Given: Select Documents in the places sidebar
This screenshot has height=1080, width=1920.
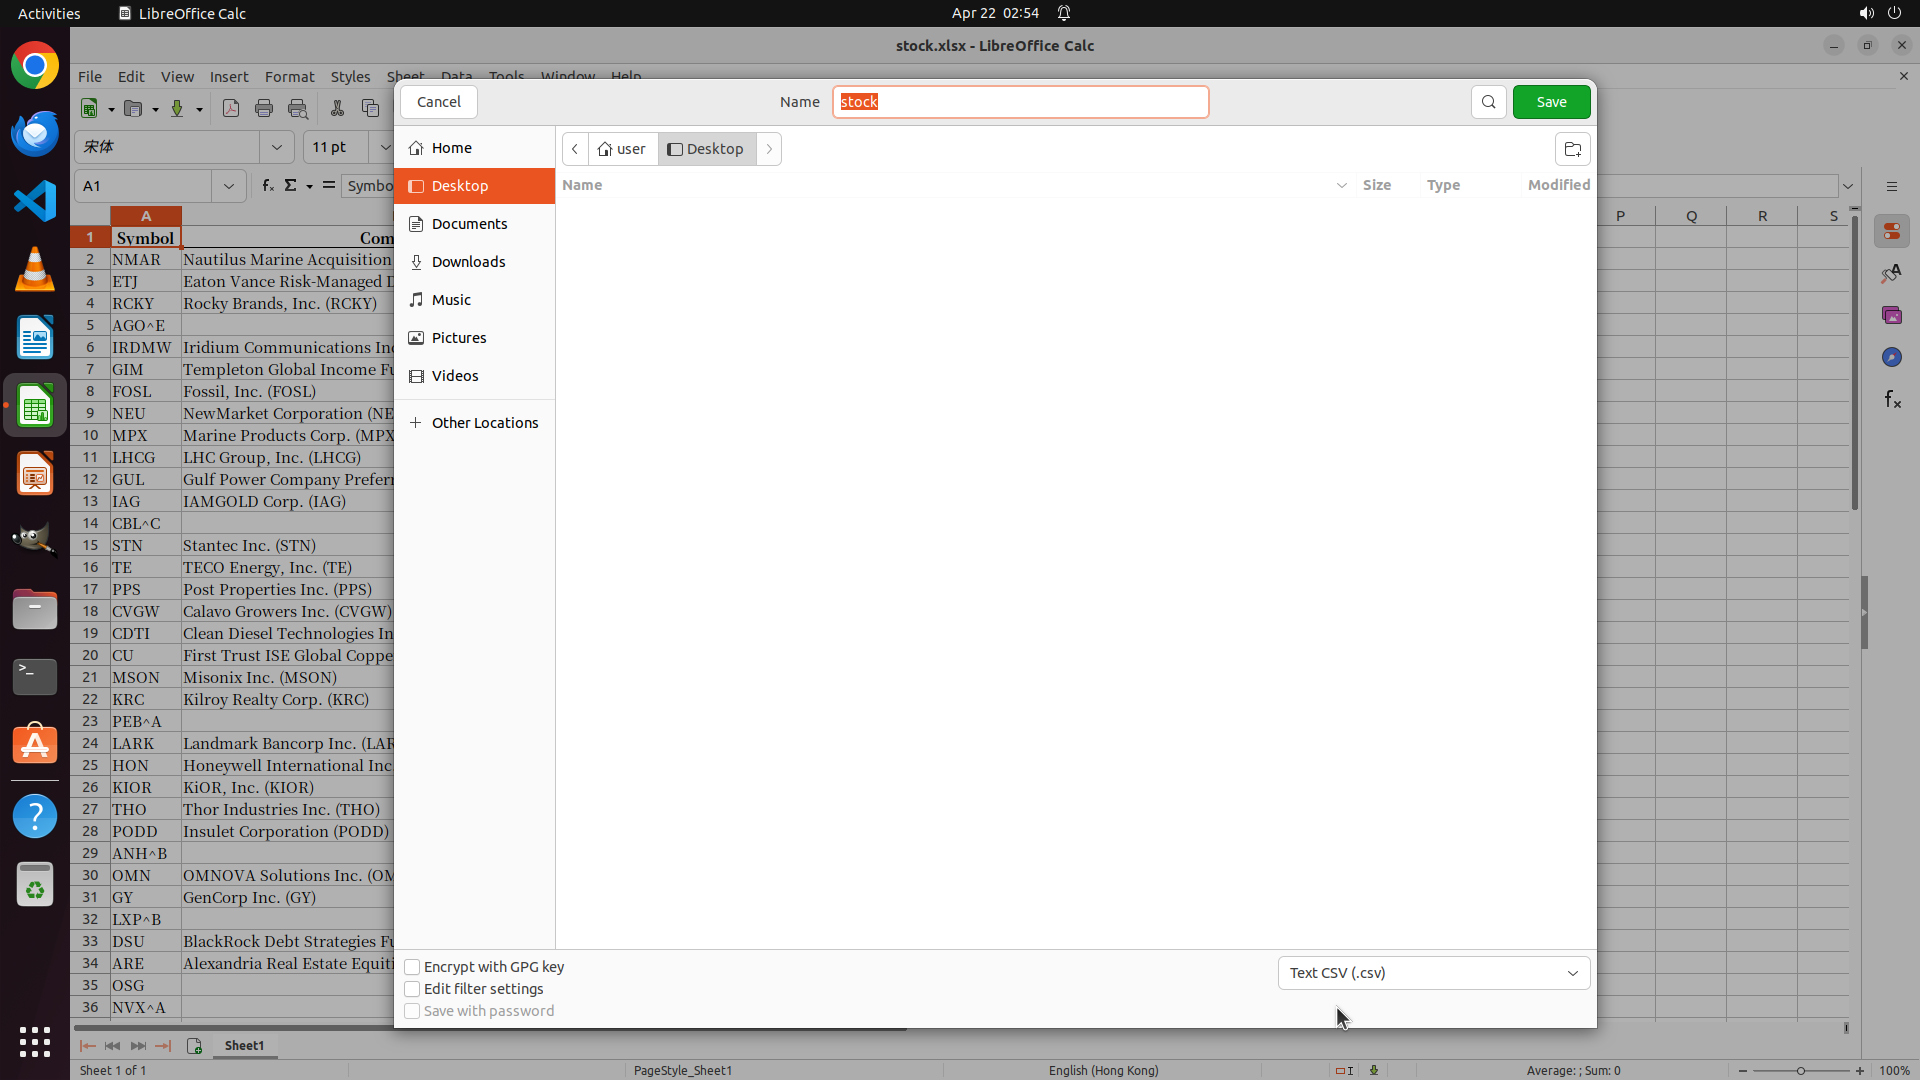Looking at the screenshot, I should 469,224.
